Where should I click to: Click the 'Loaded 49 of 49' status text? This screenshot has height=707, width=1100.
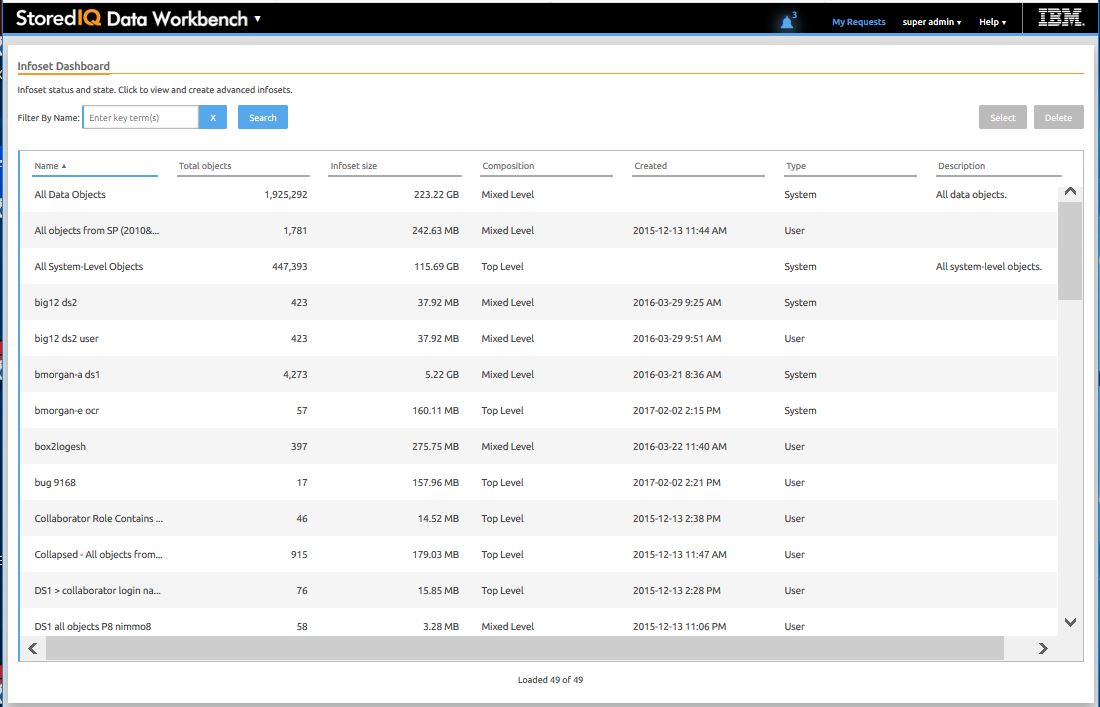(550, 680)
